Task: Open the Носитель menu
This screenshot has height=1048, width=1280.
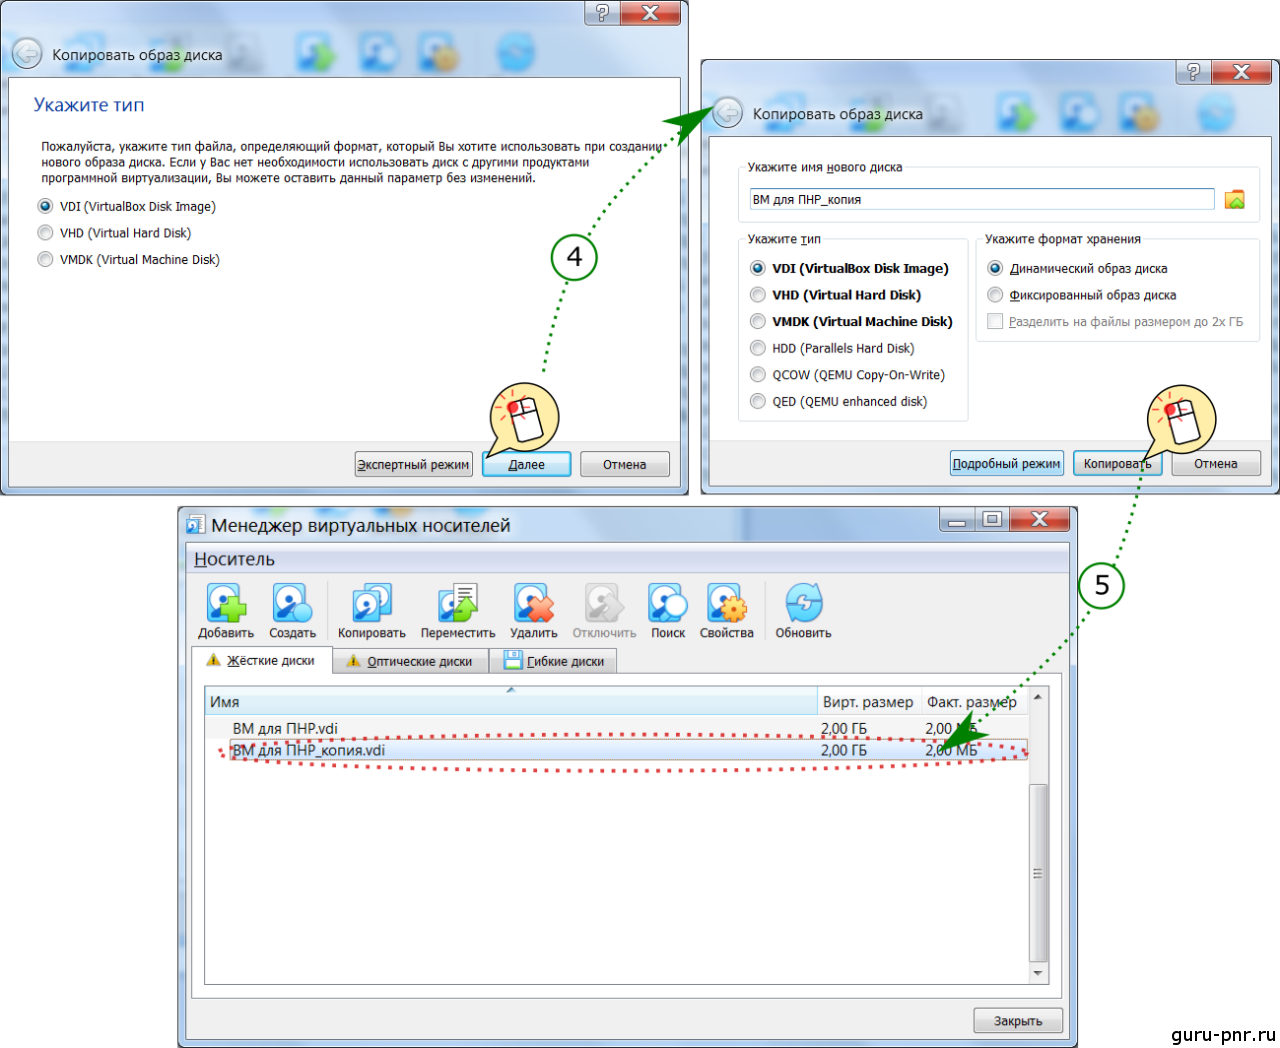Action: click(234, 559)
